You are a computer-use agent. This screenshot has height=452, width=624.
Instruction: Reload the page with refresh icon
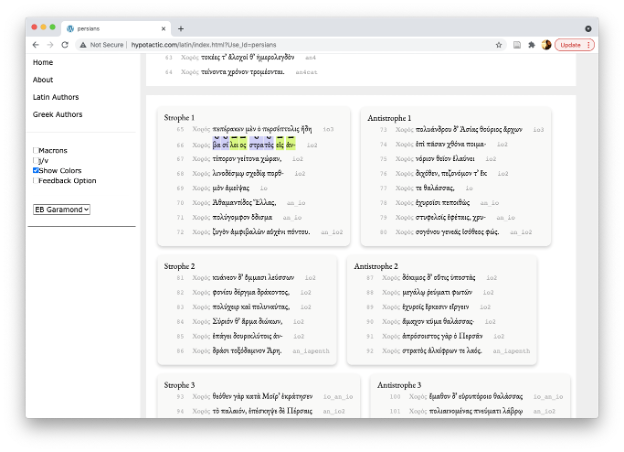click(65, 45)
